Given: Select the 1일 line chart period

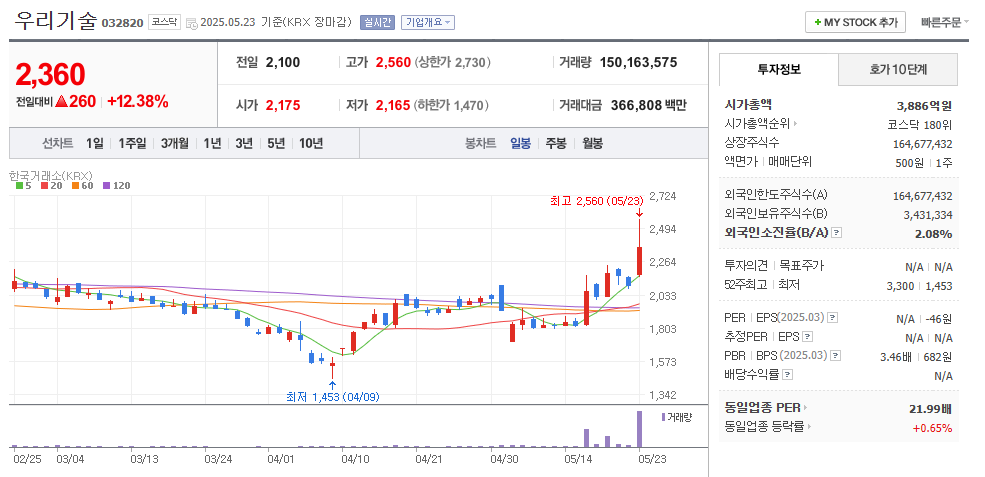Looking at the screenshot, I should (x=95, y=143).
